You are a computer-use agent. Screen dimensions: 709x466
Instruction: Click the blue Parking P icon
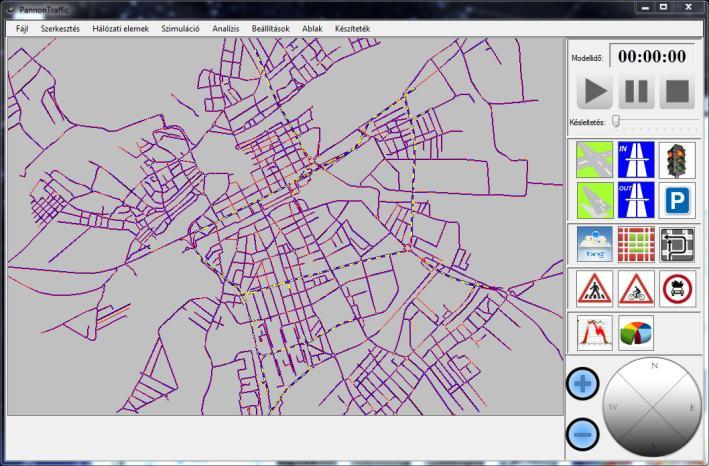677,200
